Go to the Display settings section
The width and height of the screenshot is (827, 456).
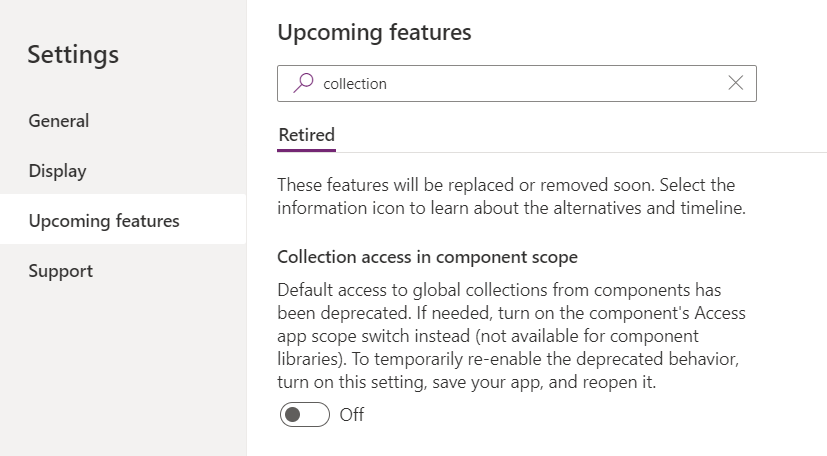pos(58,171)
